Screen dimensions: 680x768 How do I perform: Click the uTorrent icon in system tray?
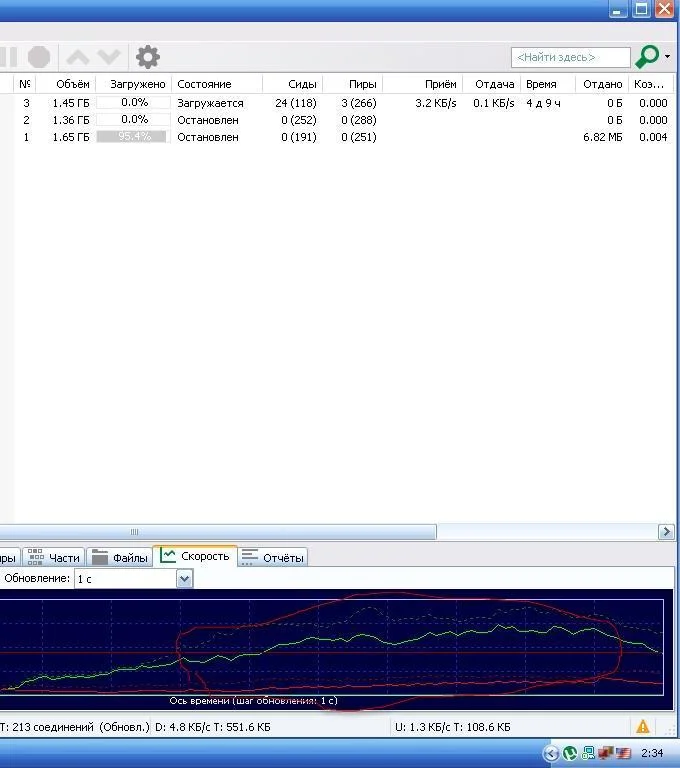[x=570, y=753]
